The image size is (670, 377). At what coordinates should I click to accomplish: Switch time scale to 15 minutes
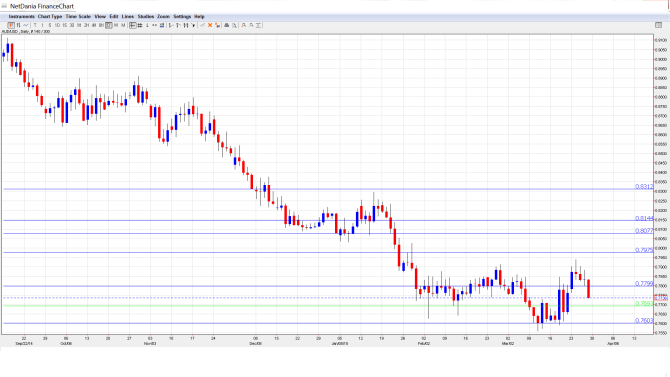pos(65,25)
